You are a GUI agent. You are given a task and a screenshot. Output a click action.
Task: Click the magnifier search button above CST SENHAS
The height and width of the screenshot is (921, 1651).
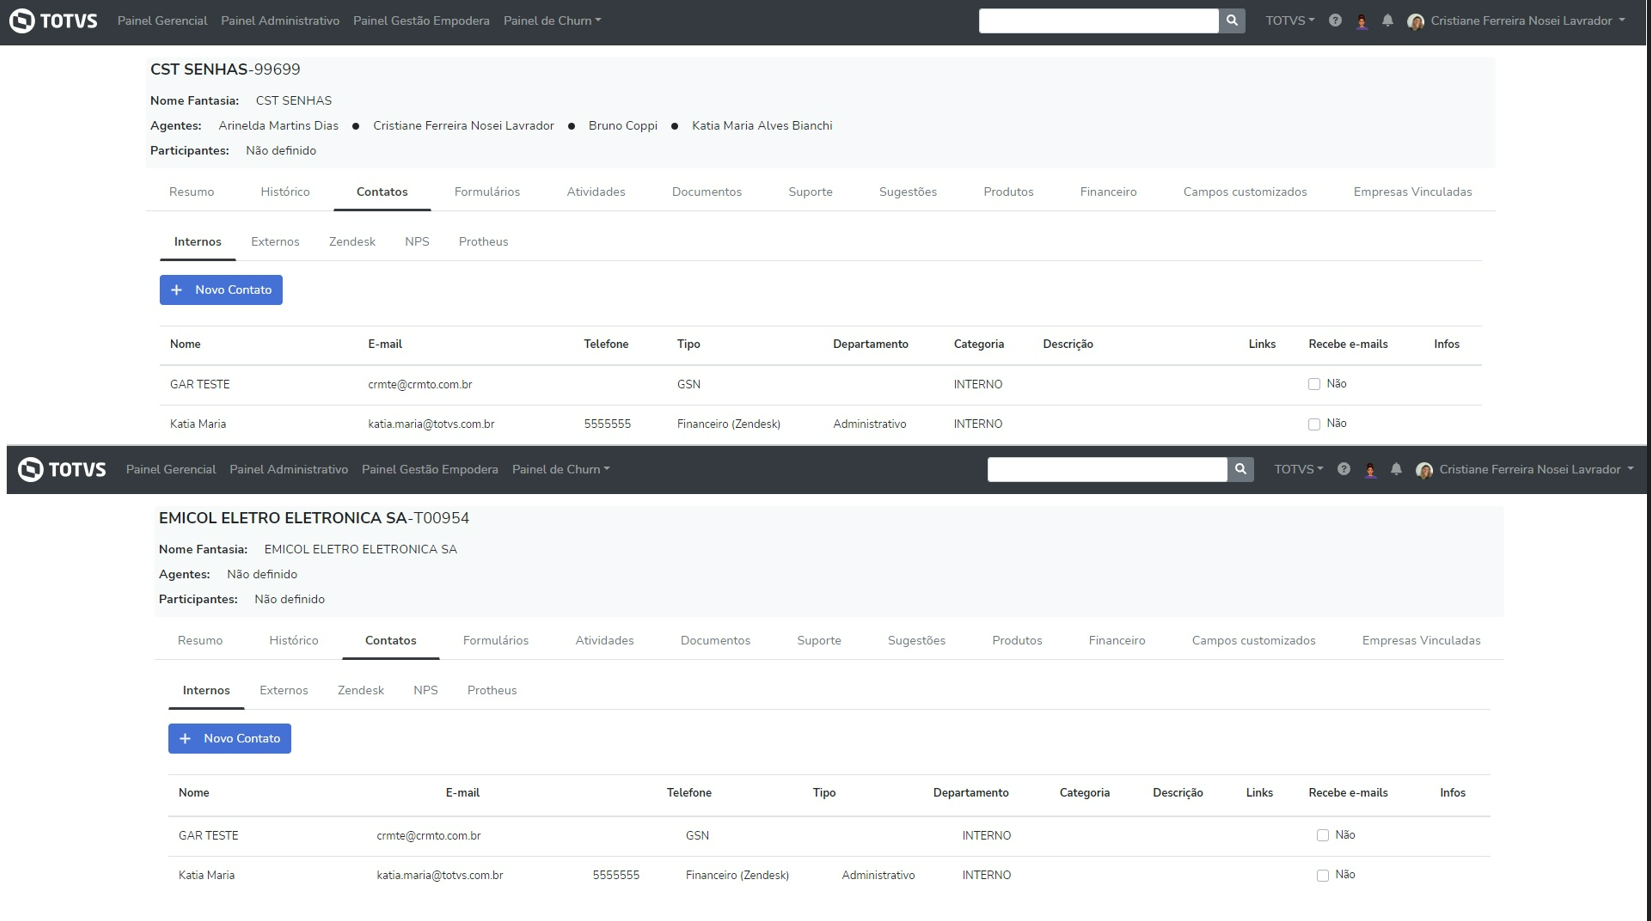point(1232,21)
